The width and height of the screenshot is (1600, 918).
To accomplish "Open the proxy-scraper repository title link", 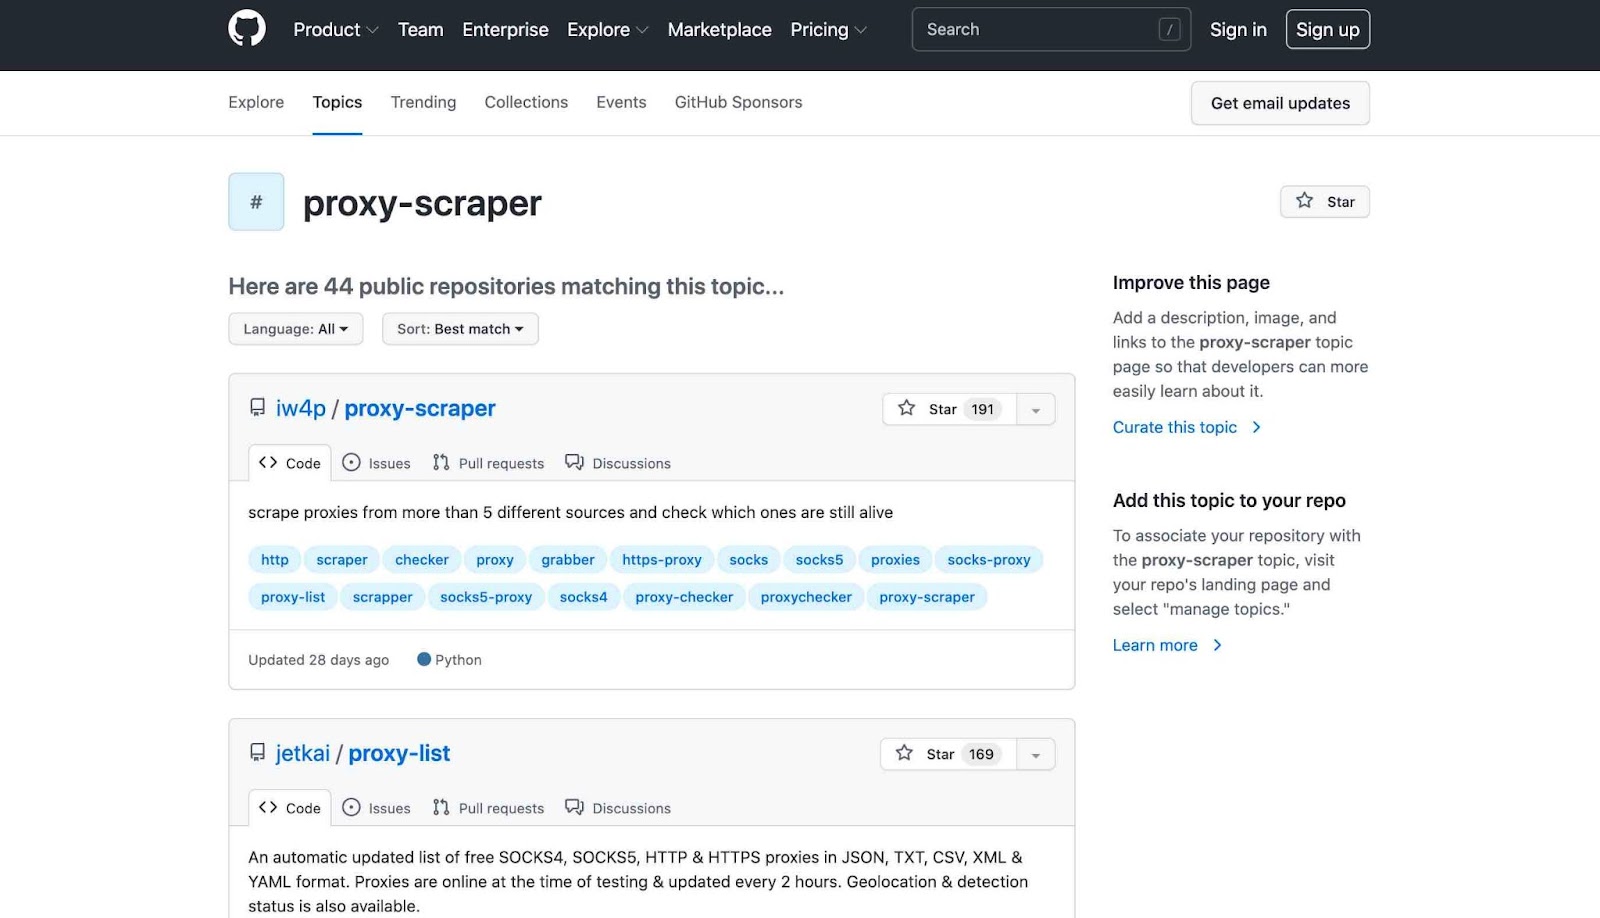I will 420,408.
